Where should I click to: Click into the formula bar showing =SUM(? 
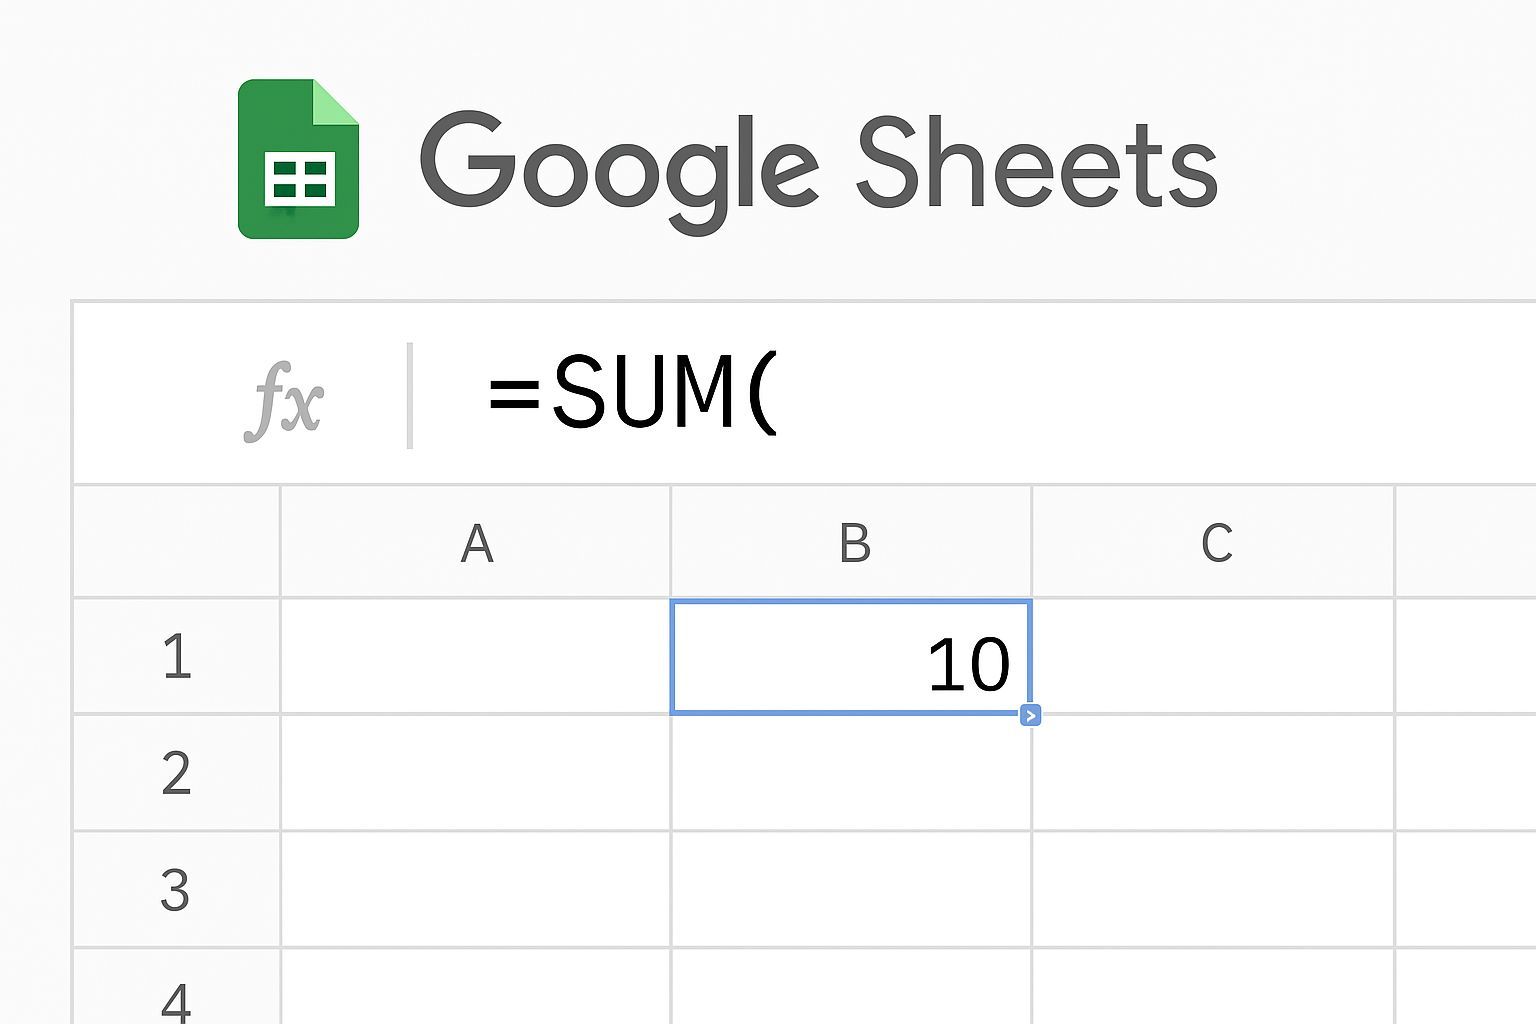click(x=900, y=393)
